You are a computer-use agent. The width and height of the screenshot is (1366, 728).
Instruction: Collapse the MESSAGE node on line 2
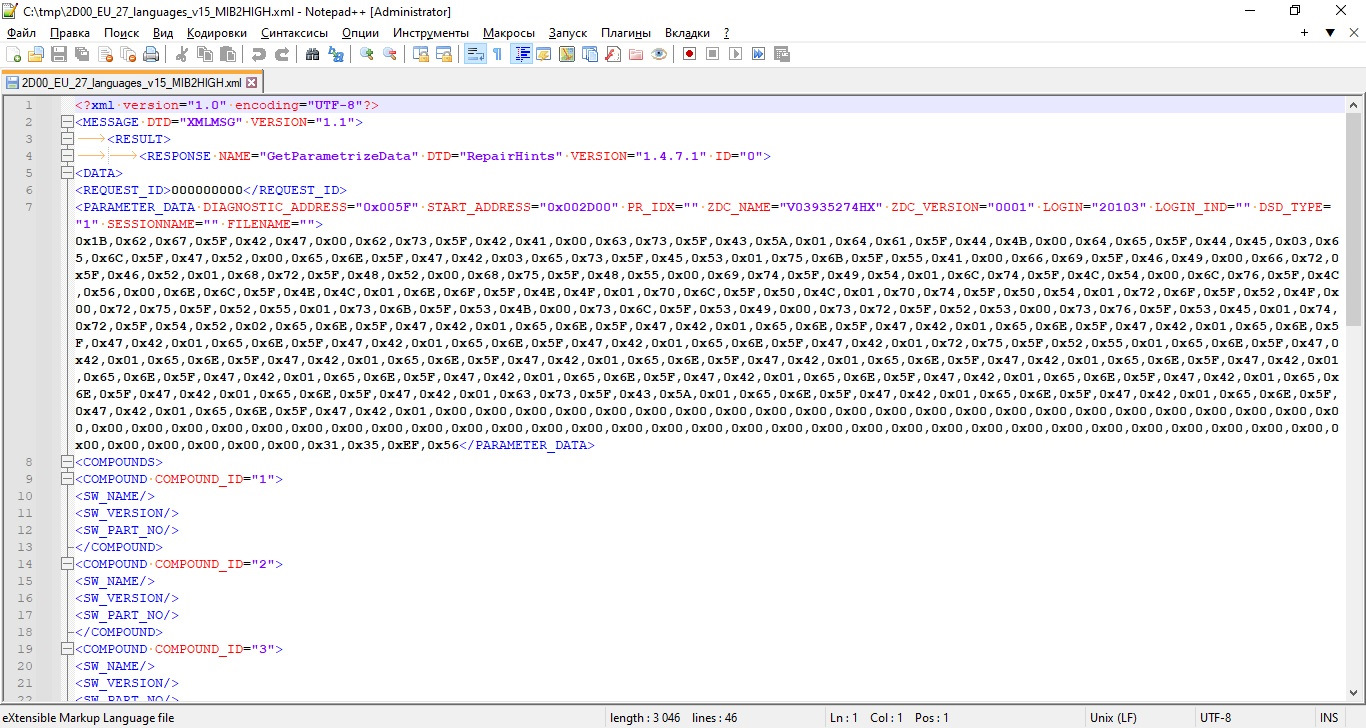coord(67,122)
